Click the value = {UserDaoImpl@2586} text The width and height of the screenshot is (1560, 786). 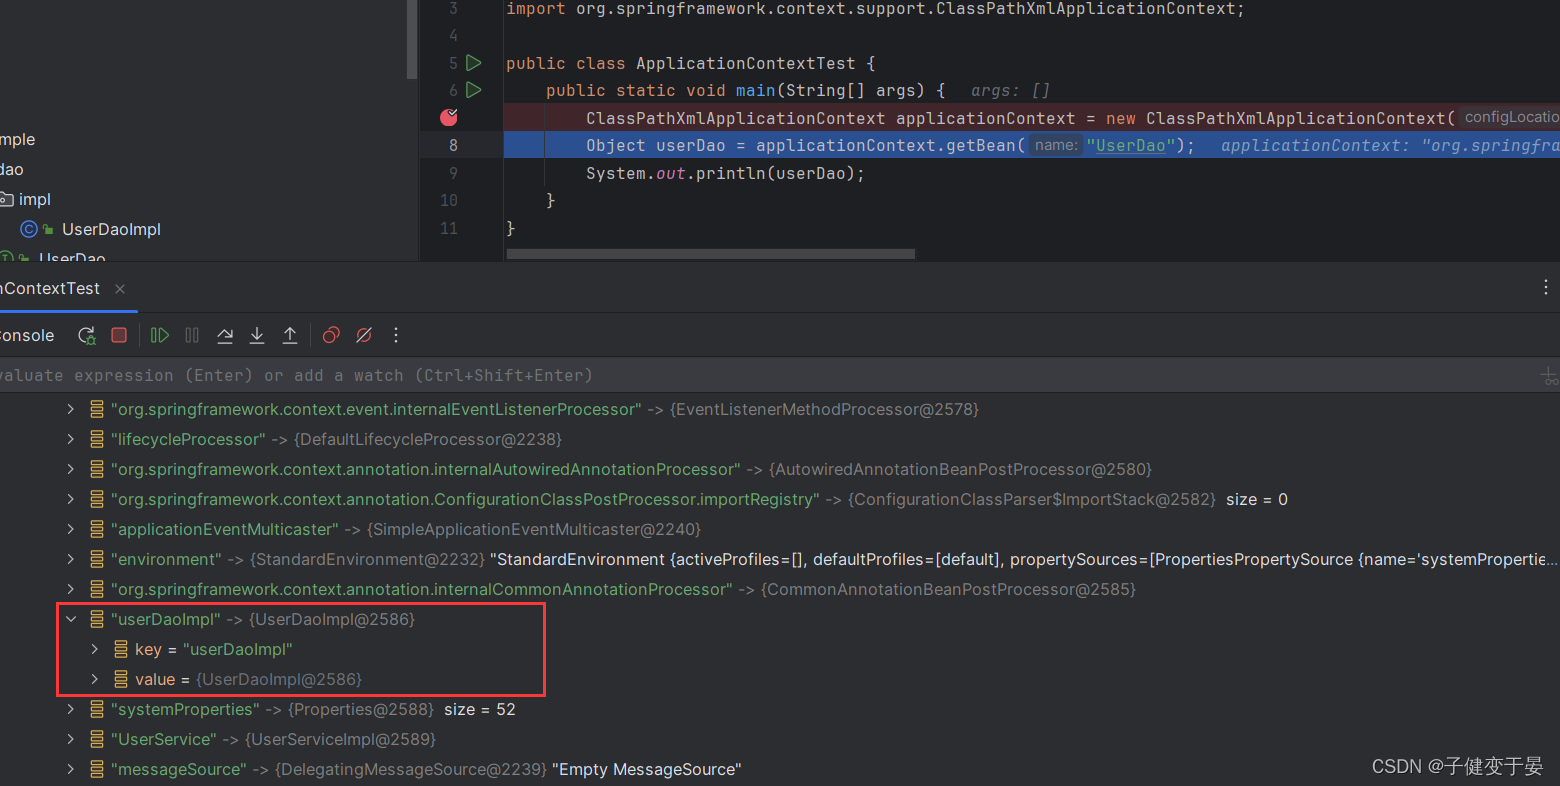[x=248, y=679]
